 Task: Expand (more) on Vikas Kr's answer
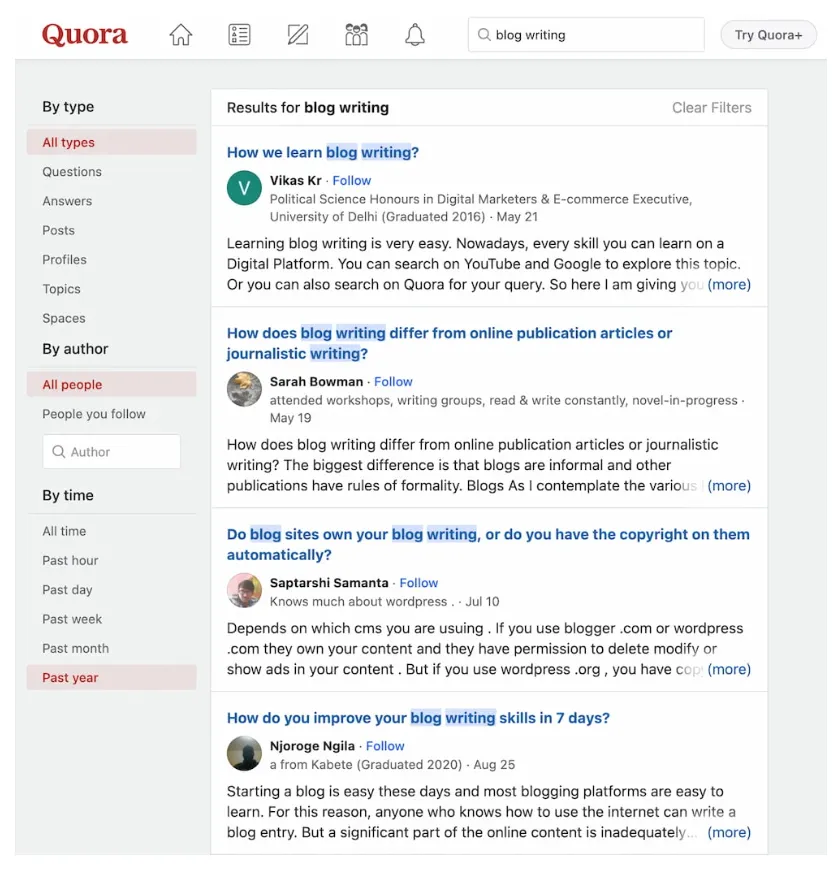pyautogui.click(x=729, y=285)
